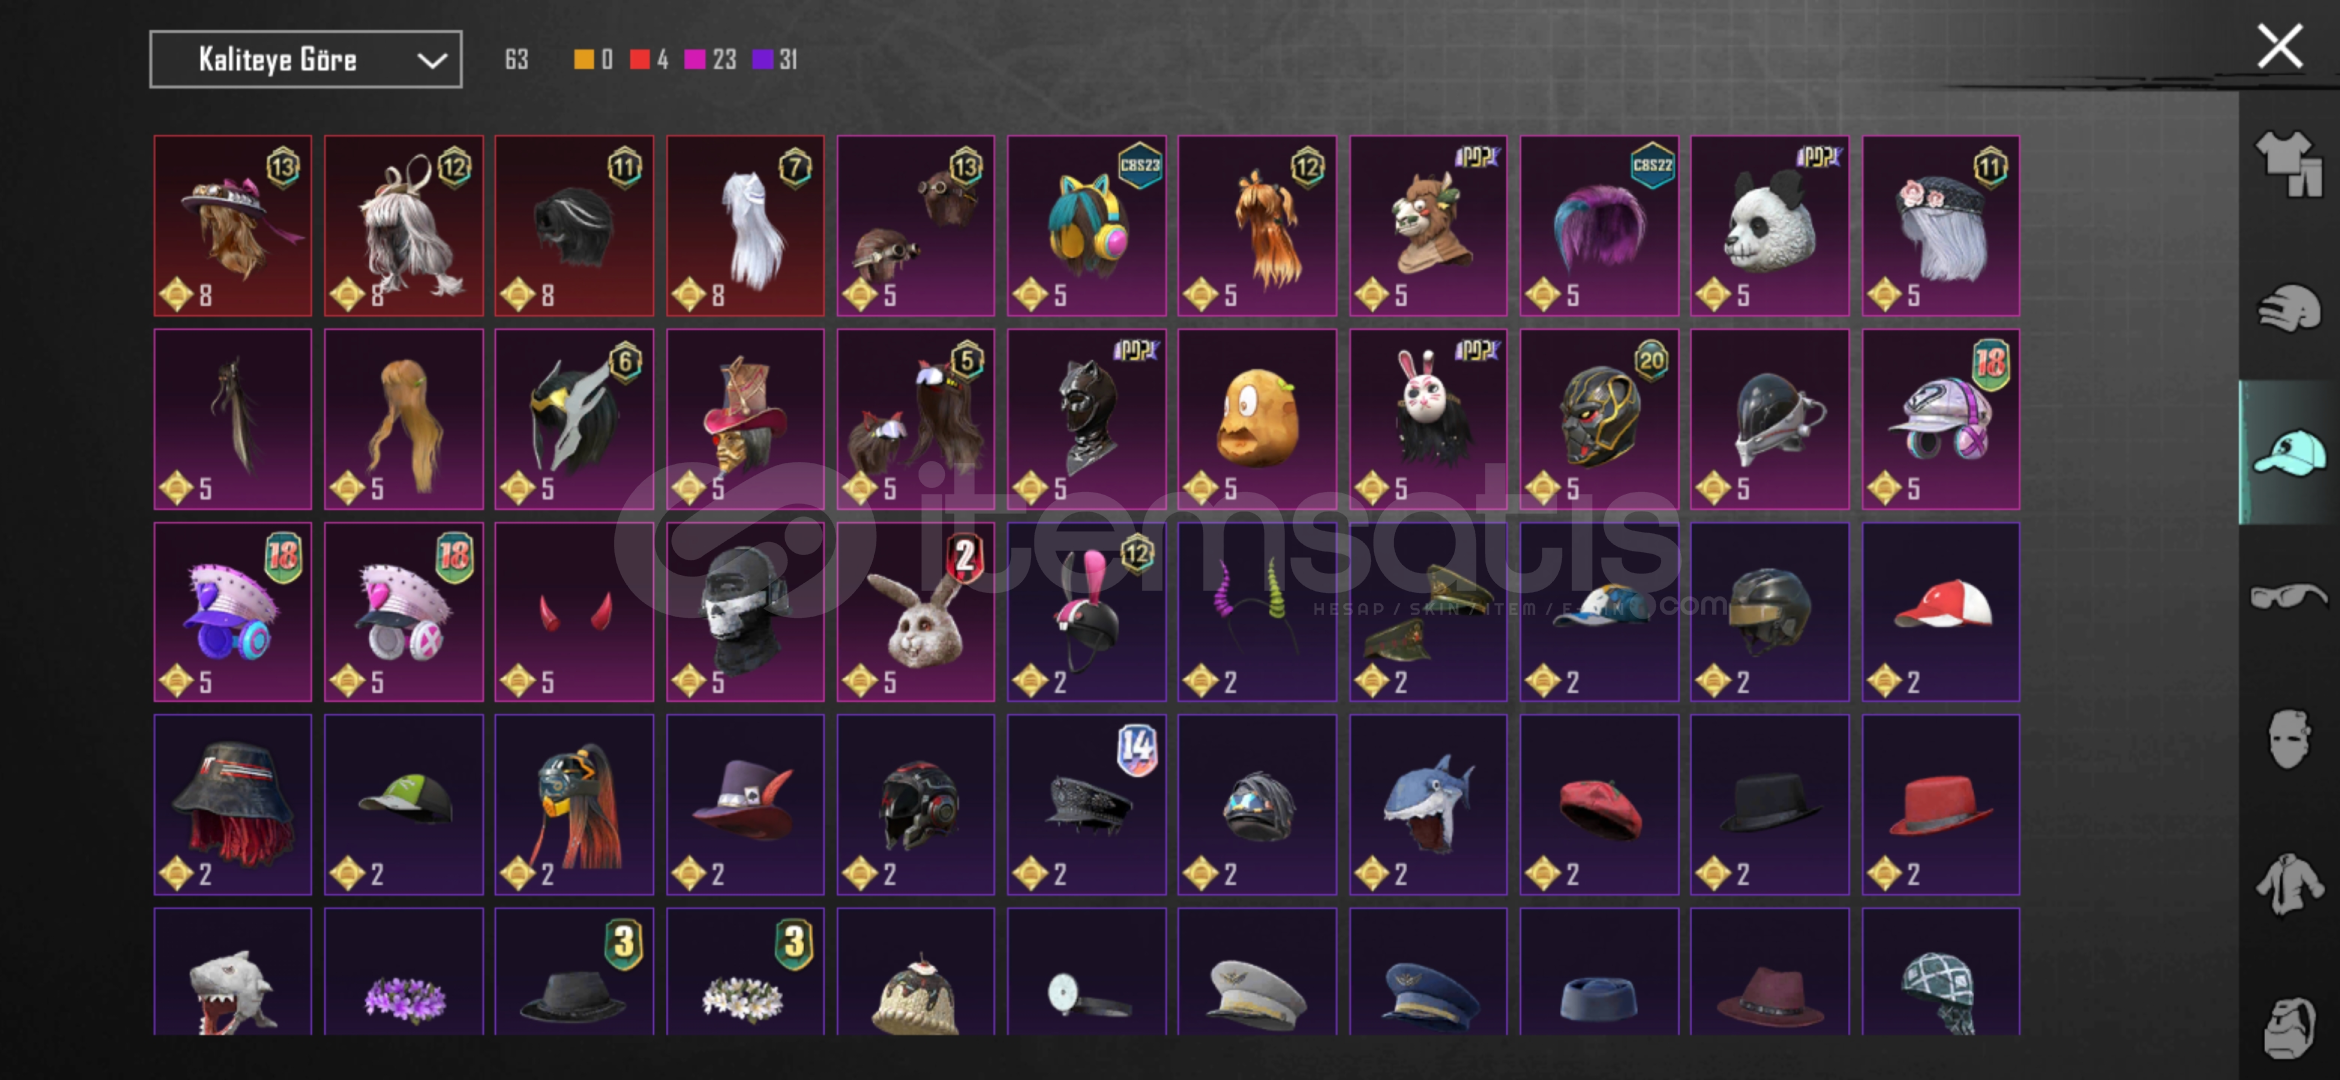Open the glasses category icon
This screenshot has height=1080, width=2340.
coord(2288,597)
